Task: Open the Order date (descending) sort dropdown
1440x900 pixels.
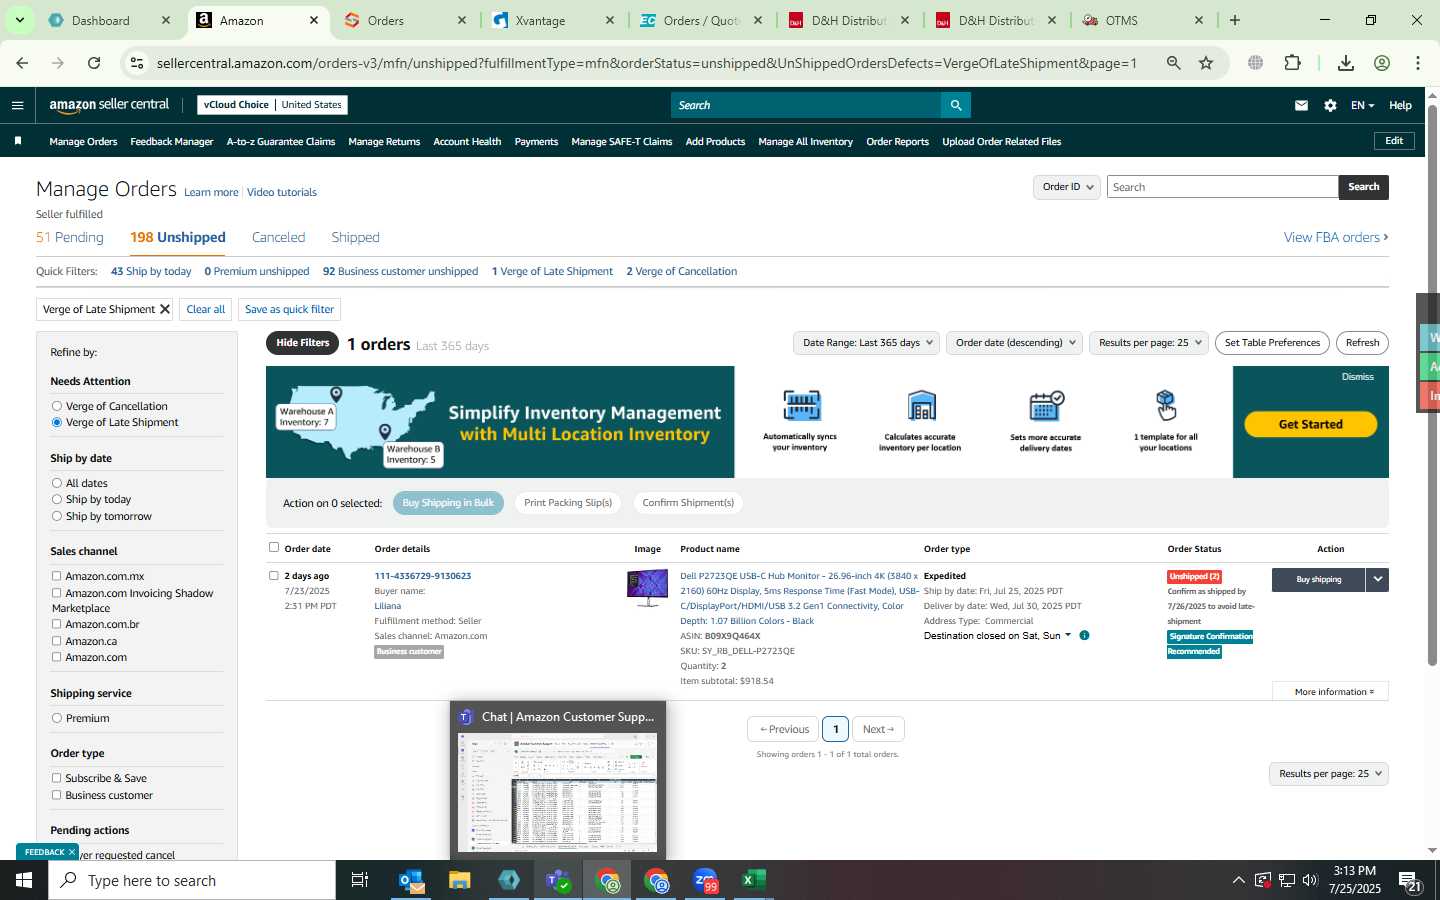Action: [1015, 343]
